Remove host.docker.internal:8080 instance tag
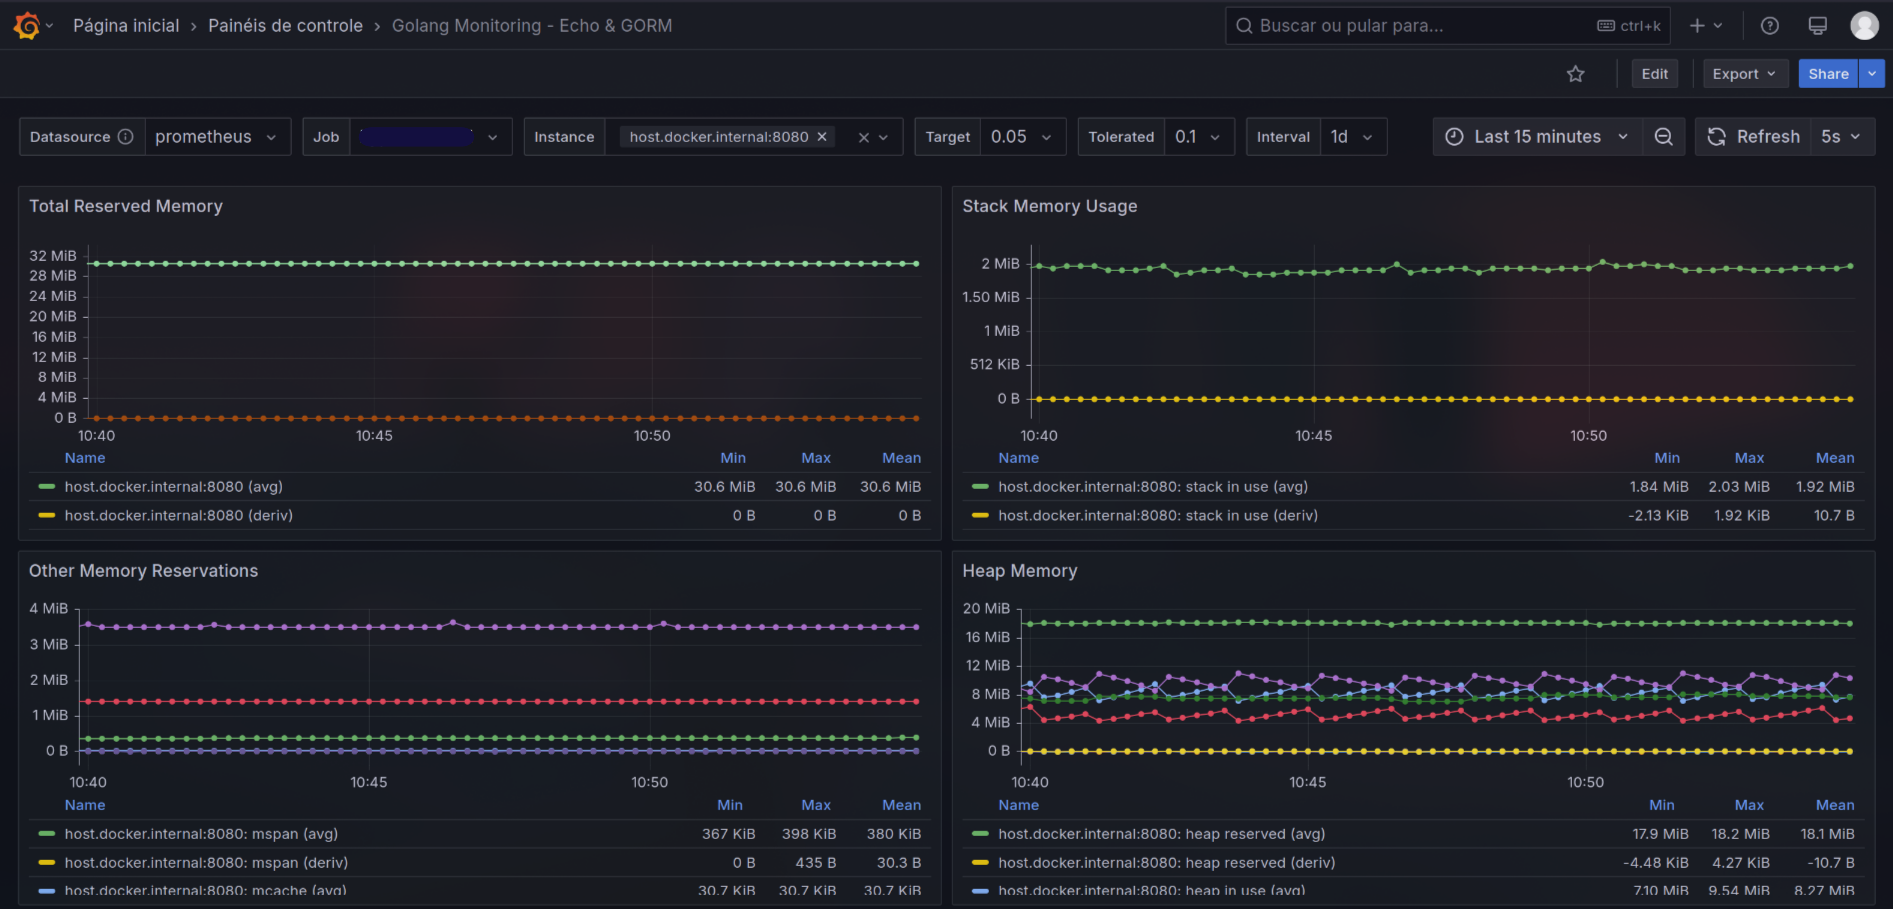 [822, 137]
